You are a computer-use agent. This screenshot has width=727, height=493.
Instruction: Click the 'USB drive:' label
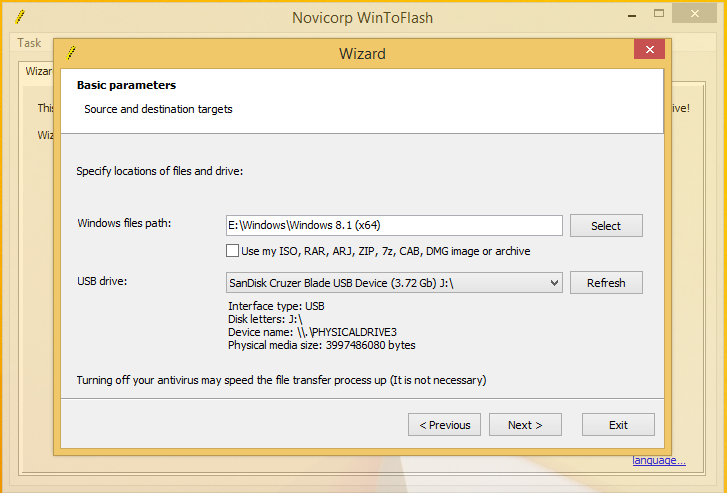[x=102, y=281]
